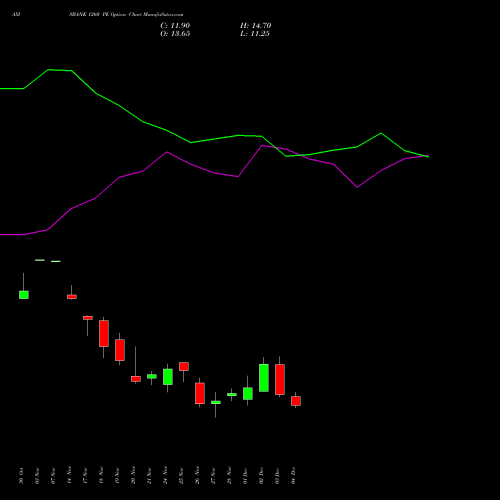The image size is (500, 500).
Task: Select the 07 Nov date label
Action: (53, 476)
